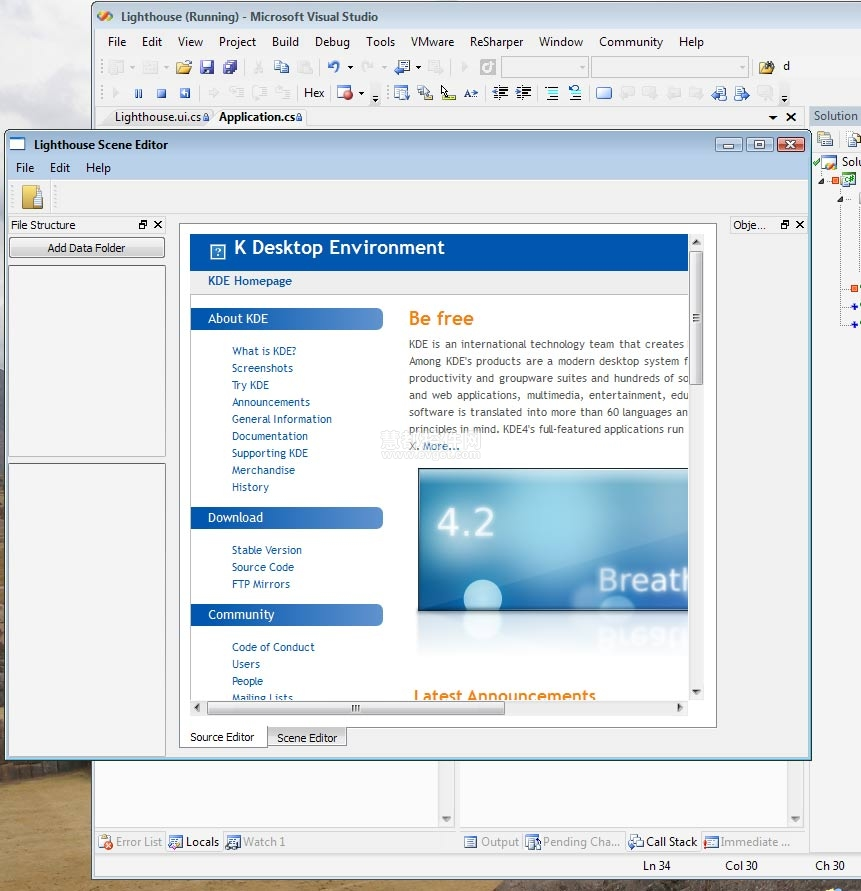Image resolution: width=861 pixels, height=891 pixels.
Task: Click right arrow of horizontal page scrollbar
Action: click(x=680, y=708)
